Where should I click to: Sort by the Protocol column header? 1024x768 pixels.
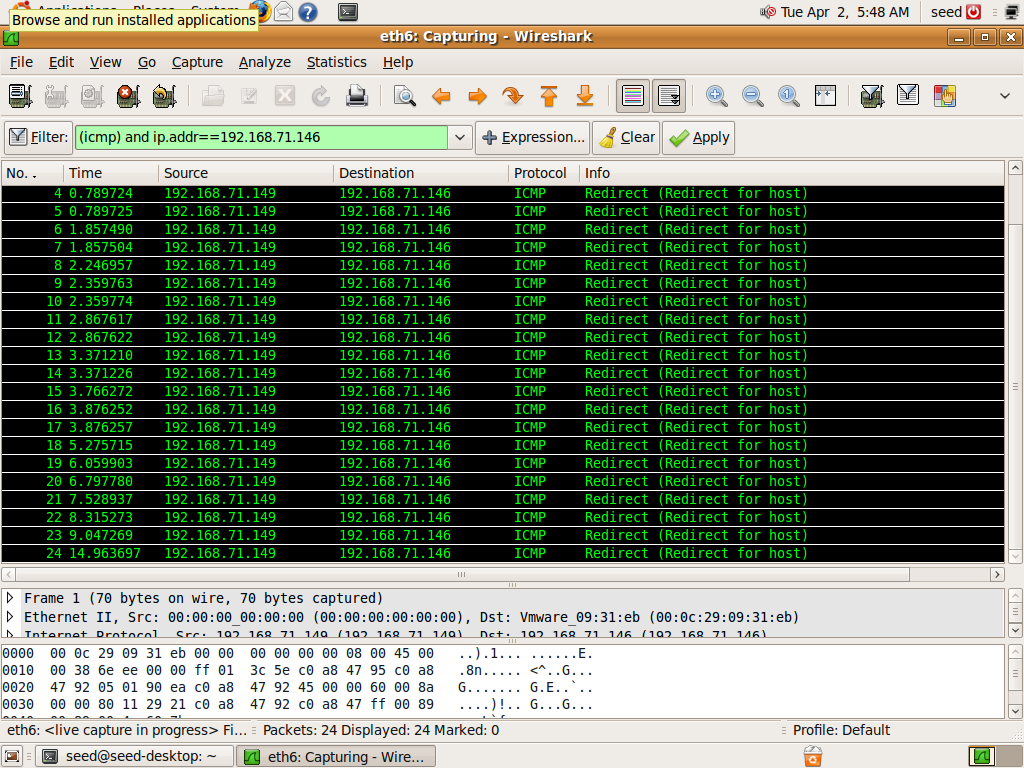point(543,173)
